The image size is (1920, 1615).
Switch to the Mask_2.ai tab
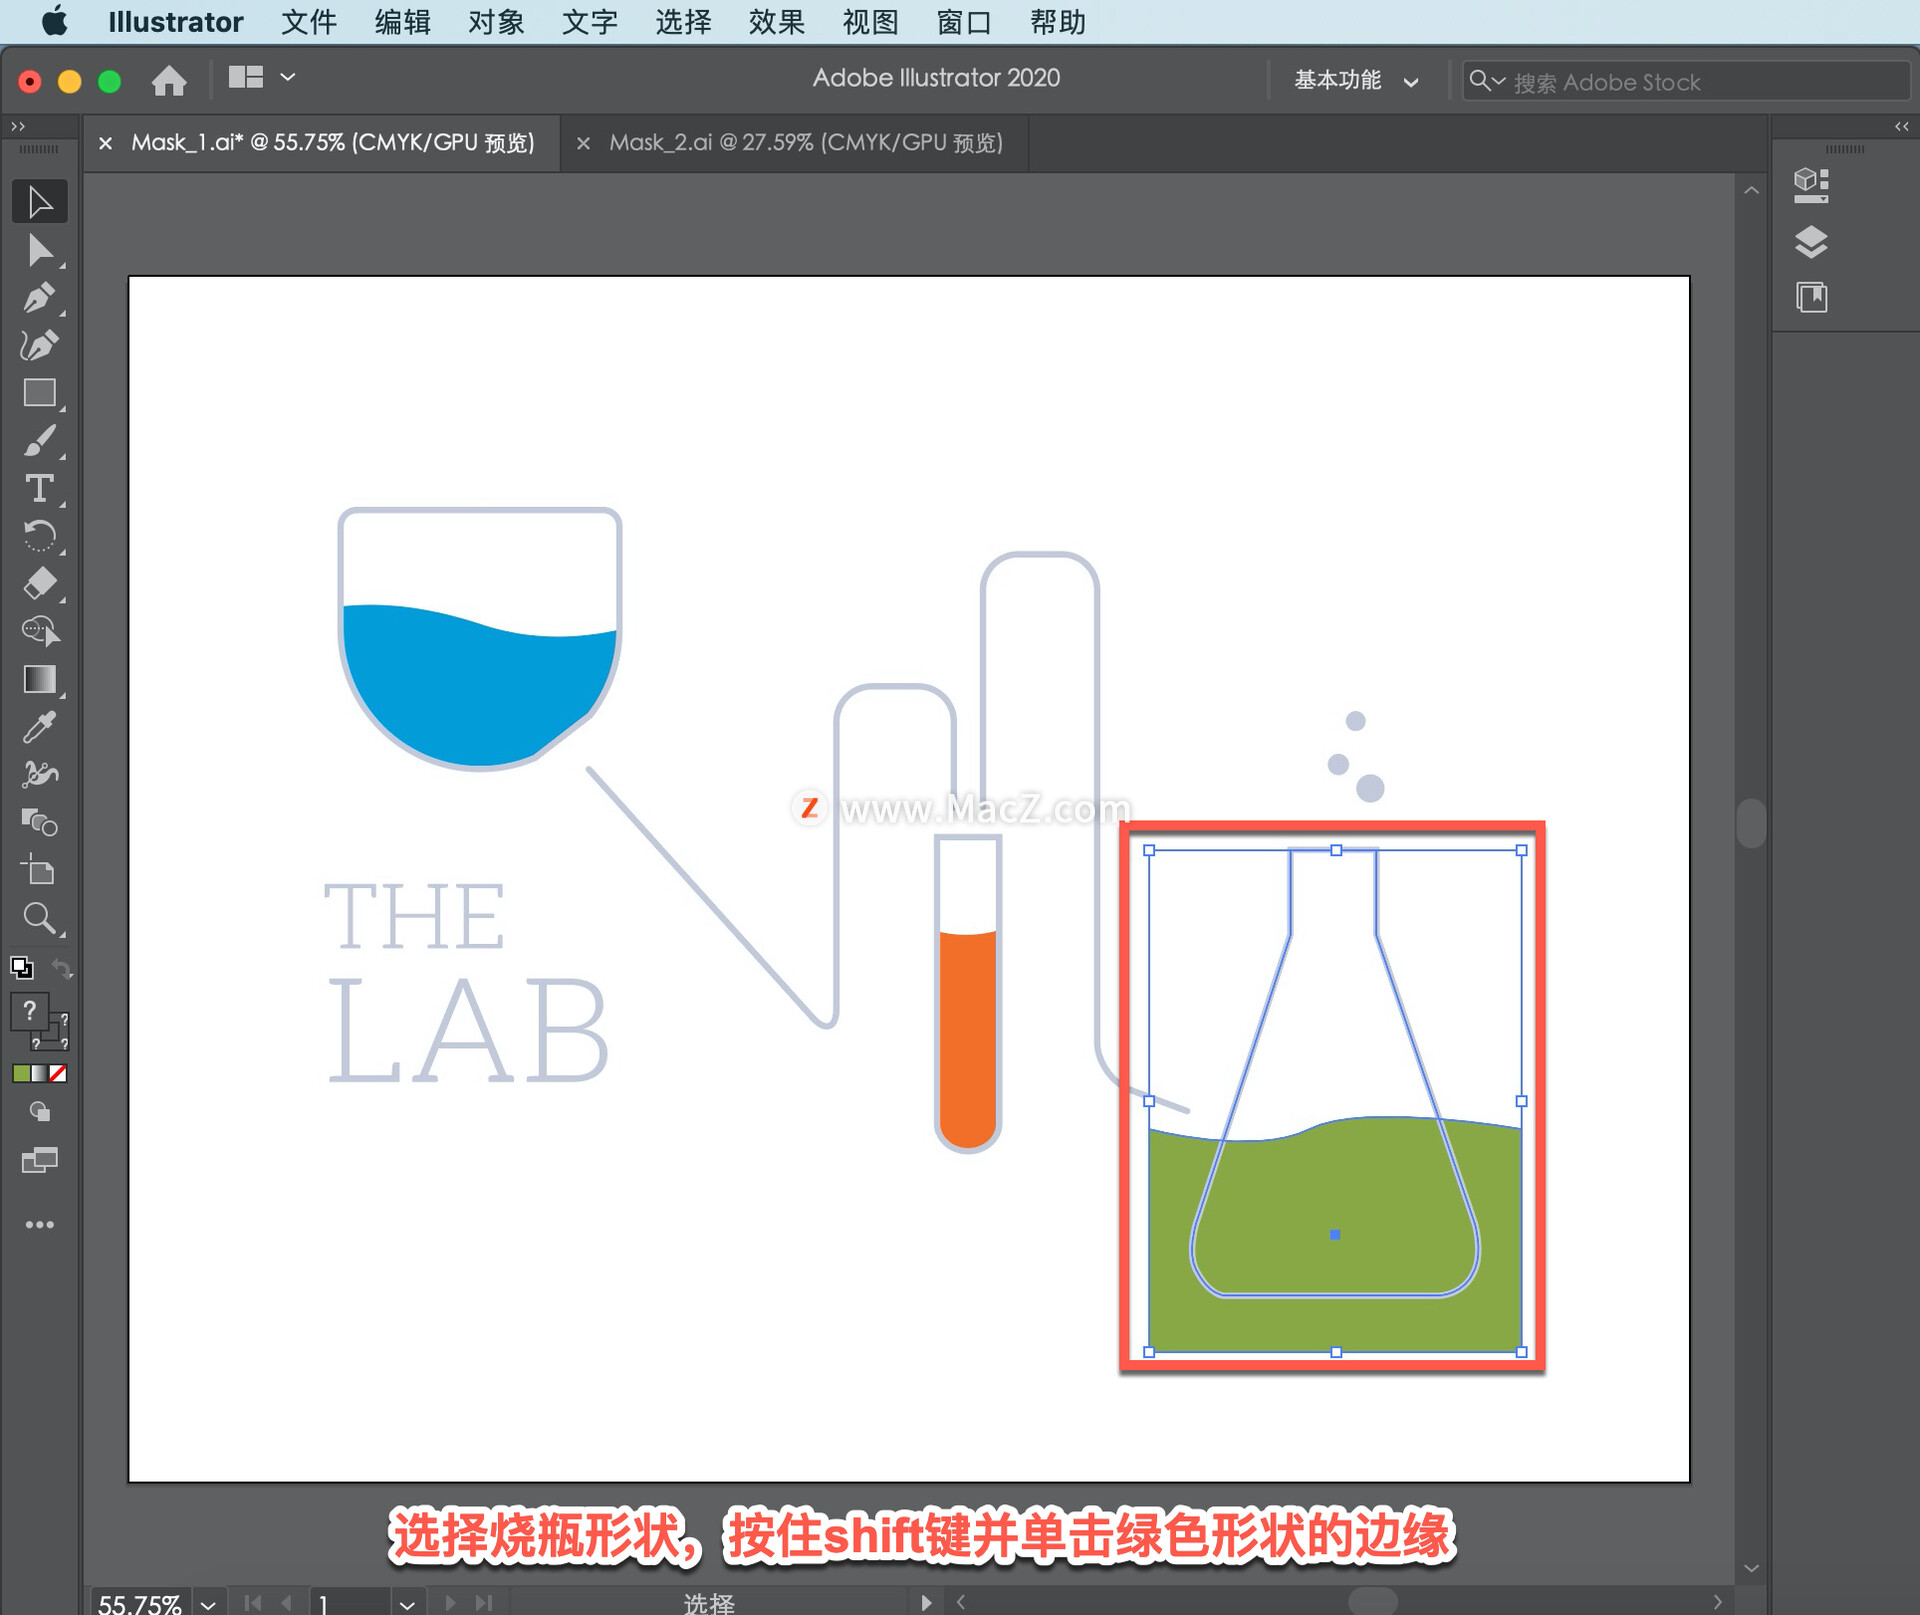click(x=805, y=143)
